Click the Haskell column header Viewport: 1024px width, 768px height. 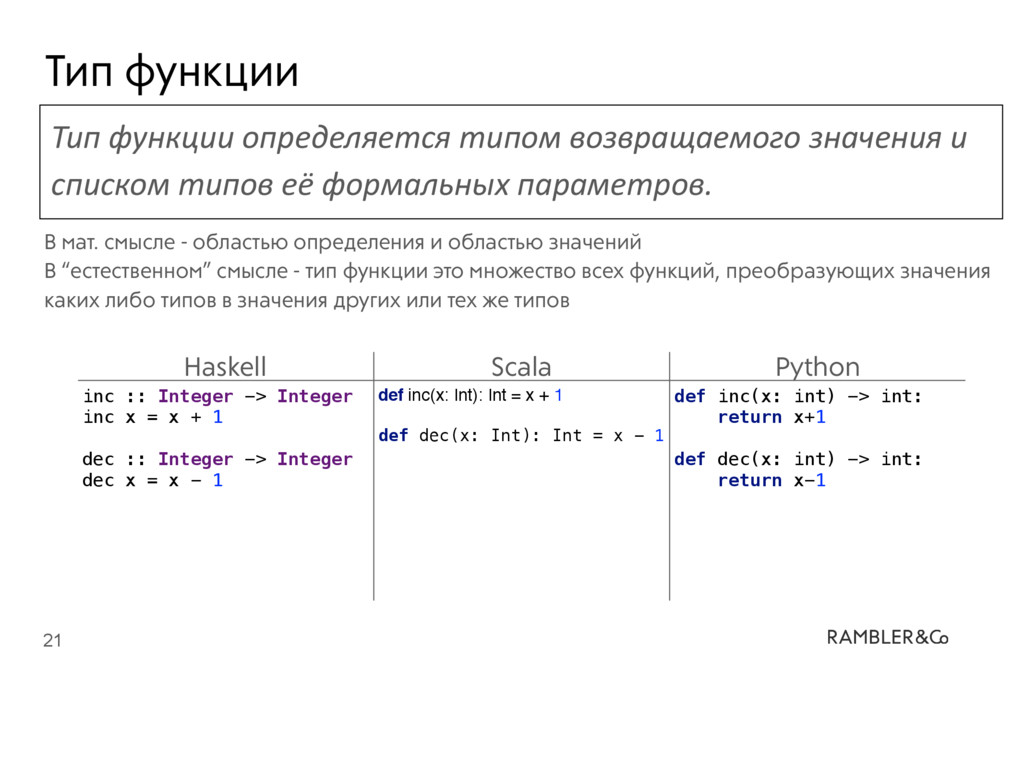[x=225, y=366]
